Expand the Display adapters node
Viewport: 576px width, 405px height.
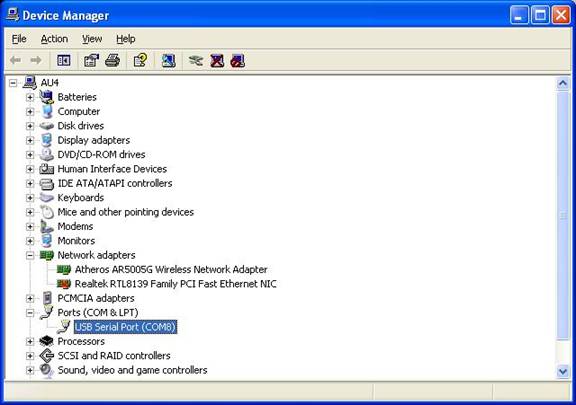point(30,140)
